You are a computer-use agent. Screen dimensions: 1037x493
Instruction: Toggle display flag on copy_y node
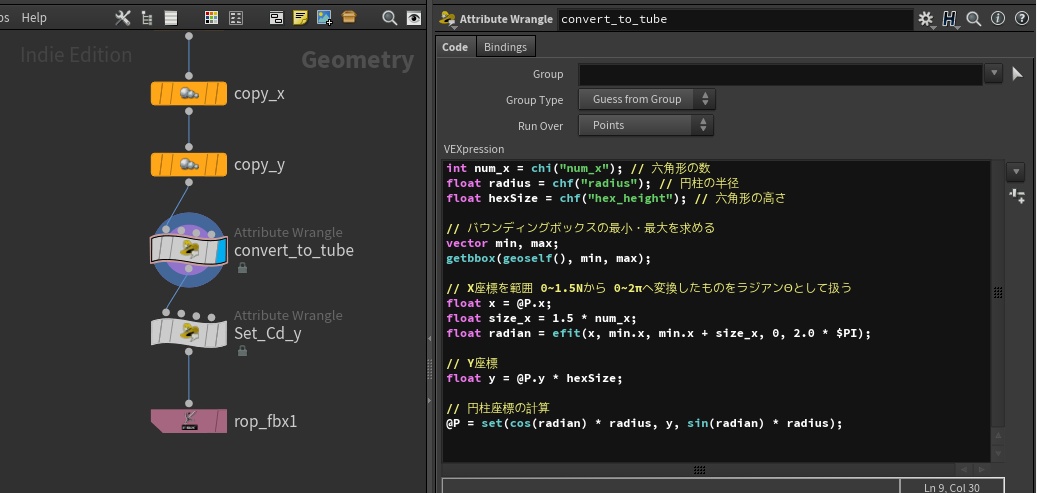pyautogui.click(x=220, y=165)
